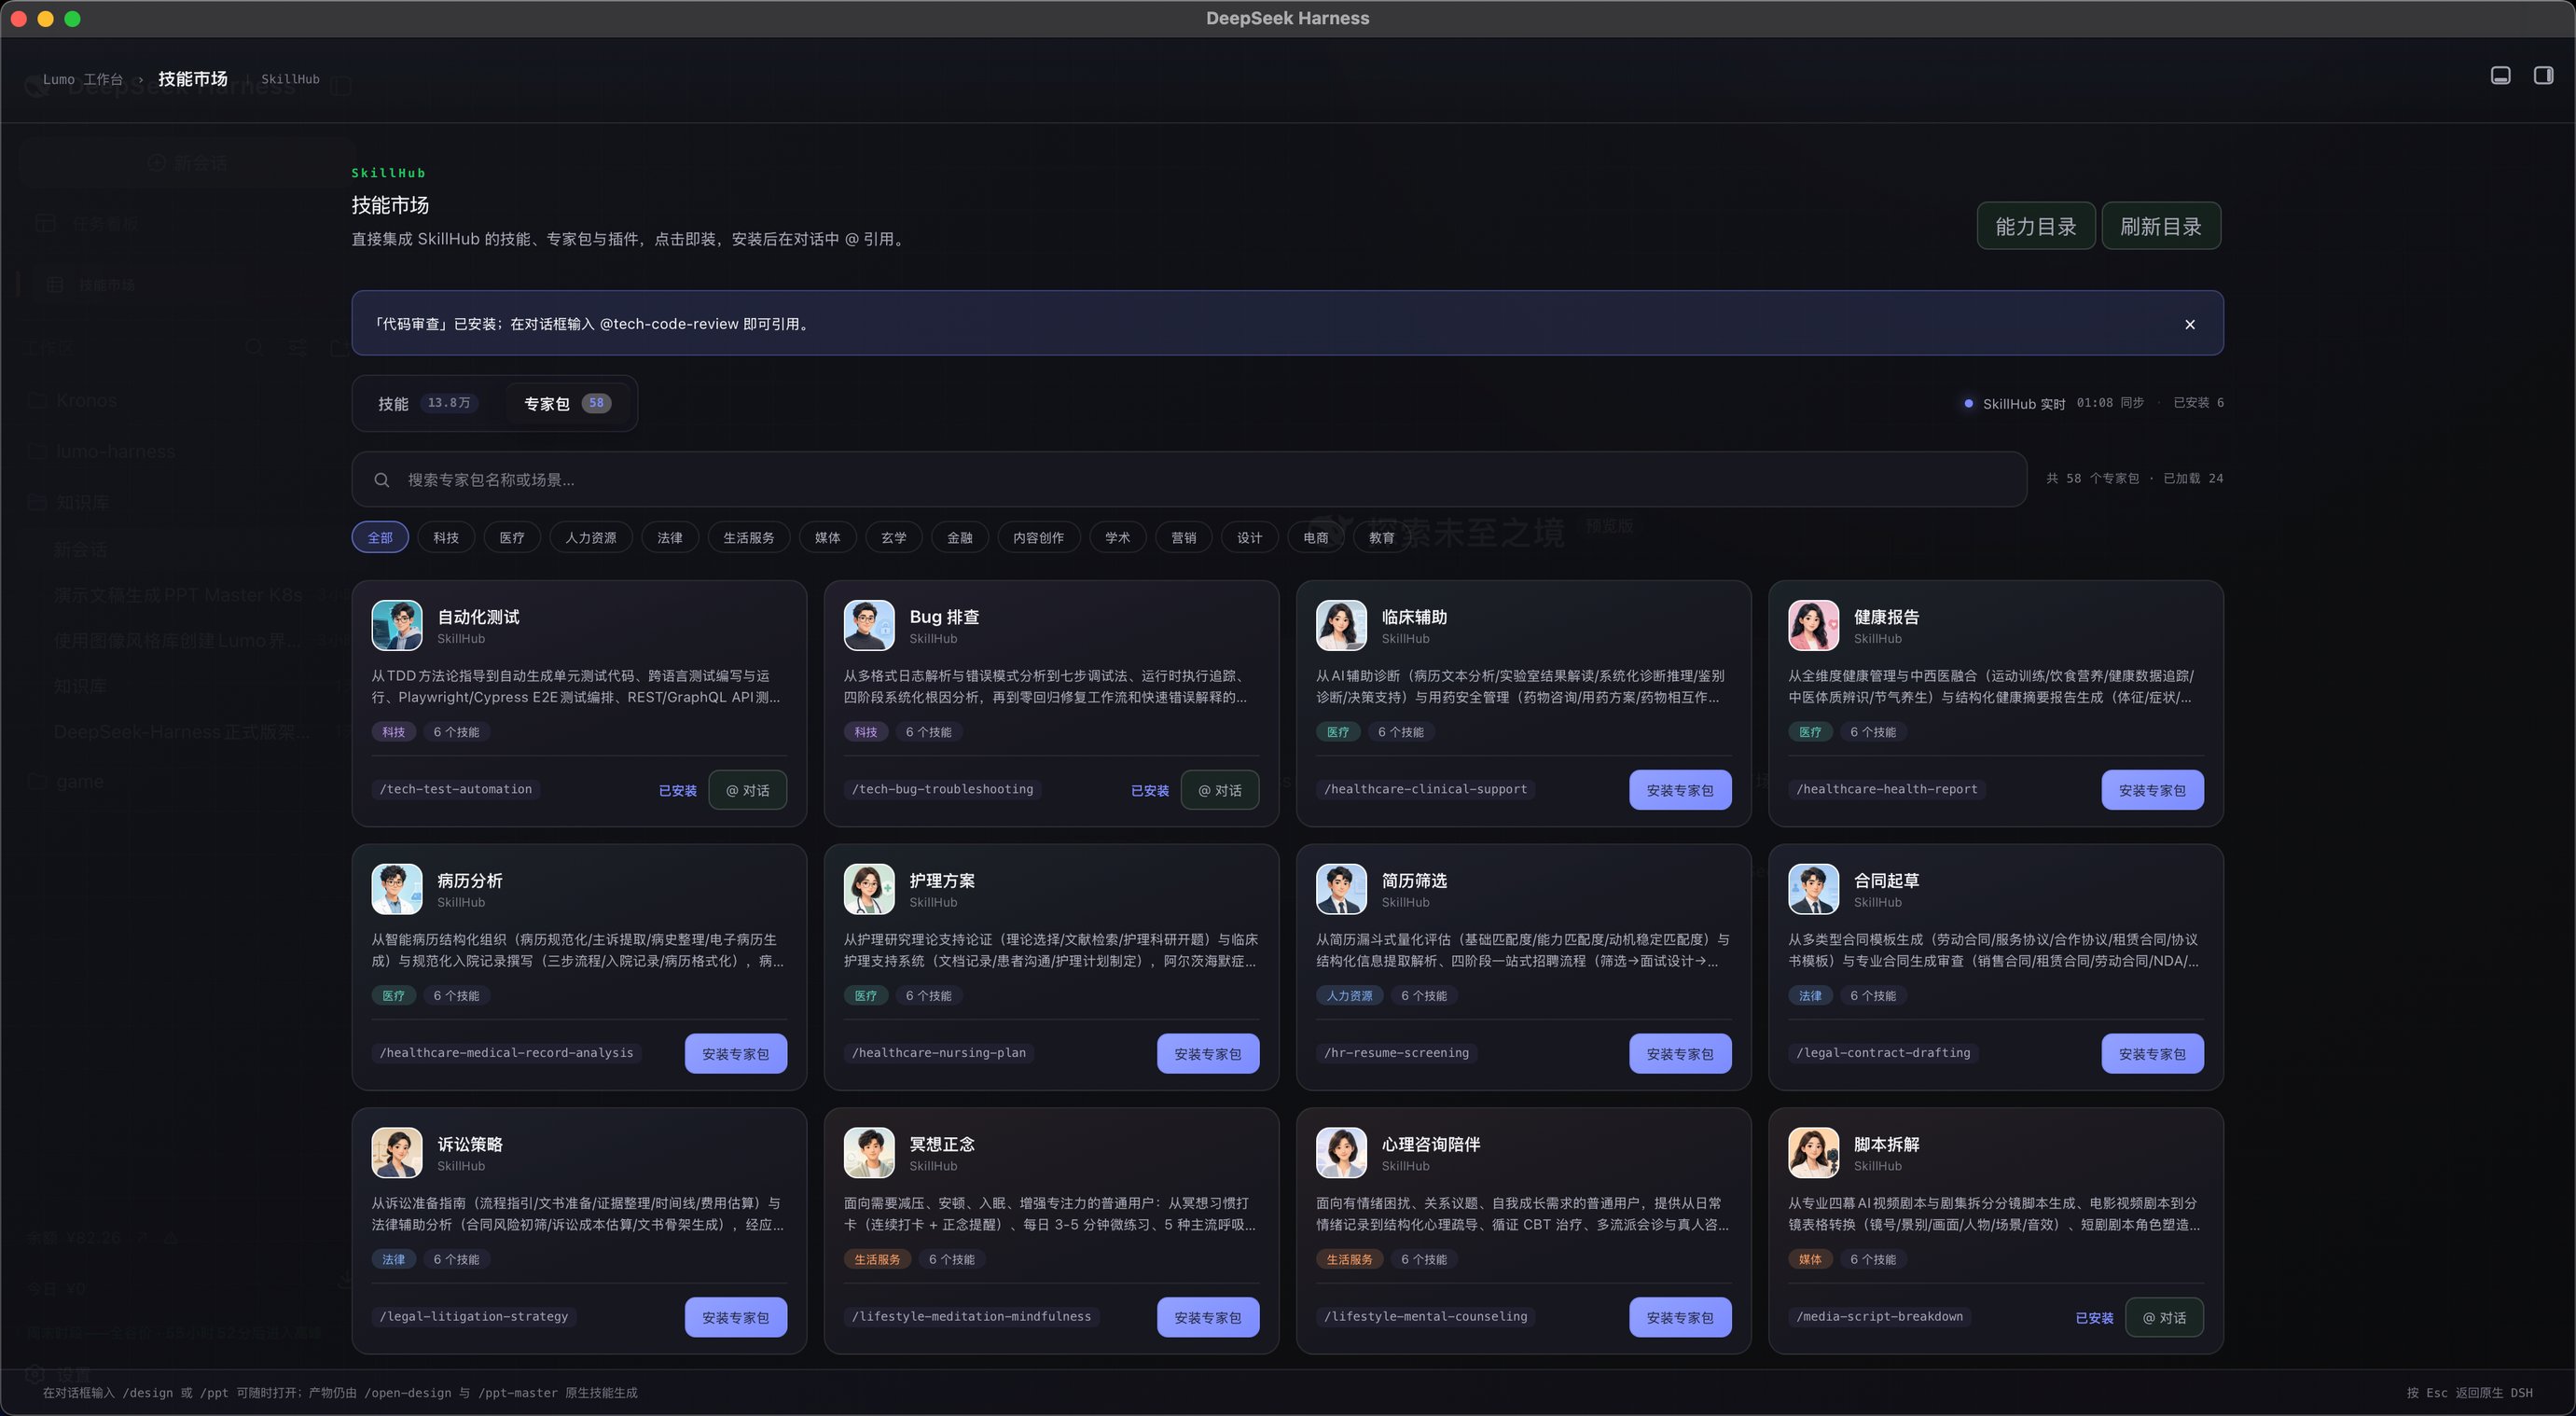
Task: Install the 简历筛选 expert pack
Action: [1680, 1054]
